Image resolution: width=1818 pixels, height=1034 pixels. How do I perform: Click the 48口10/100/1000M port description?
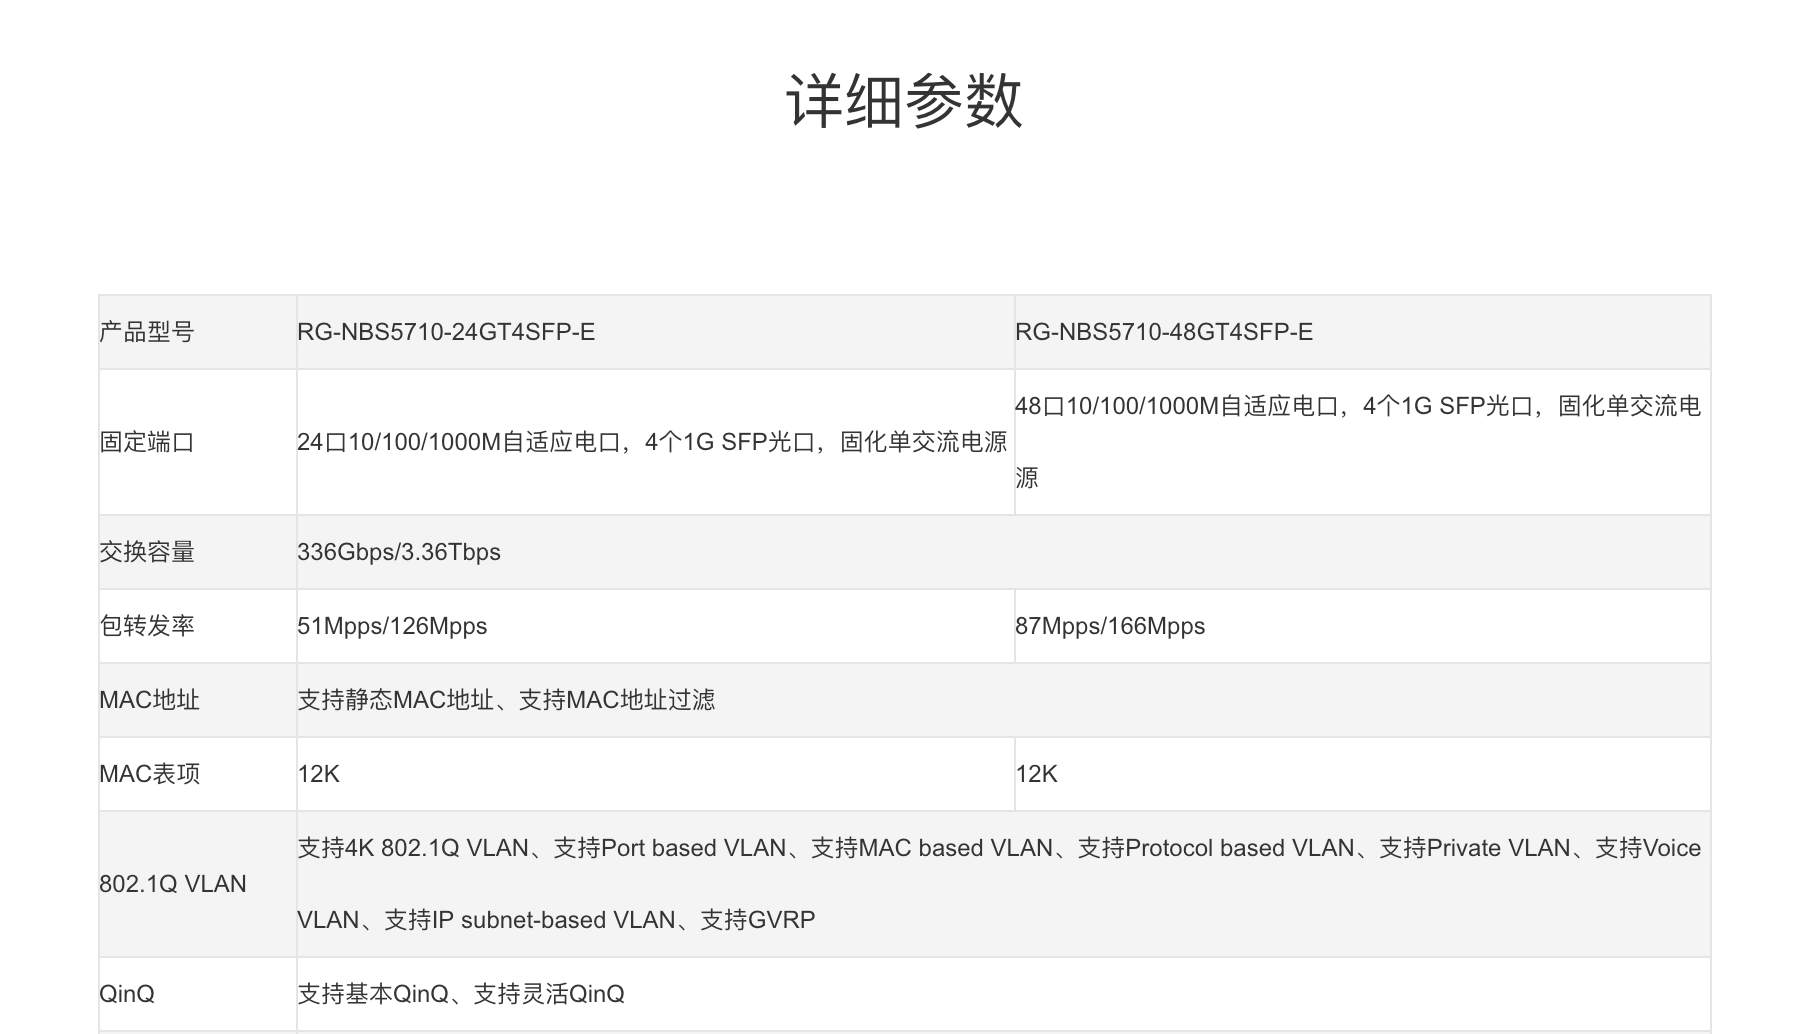[x=1358, y=442]
